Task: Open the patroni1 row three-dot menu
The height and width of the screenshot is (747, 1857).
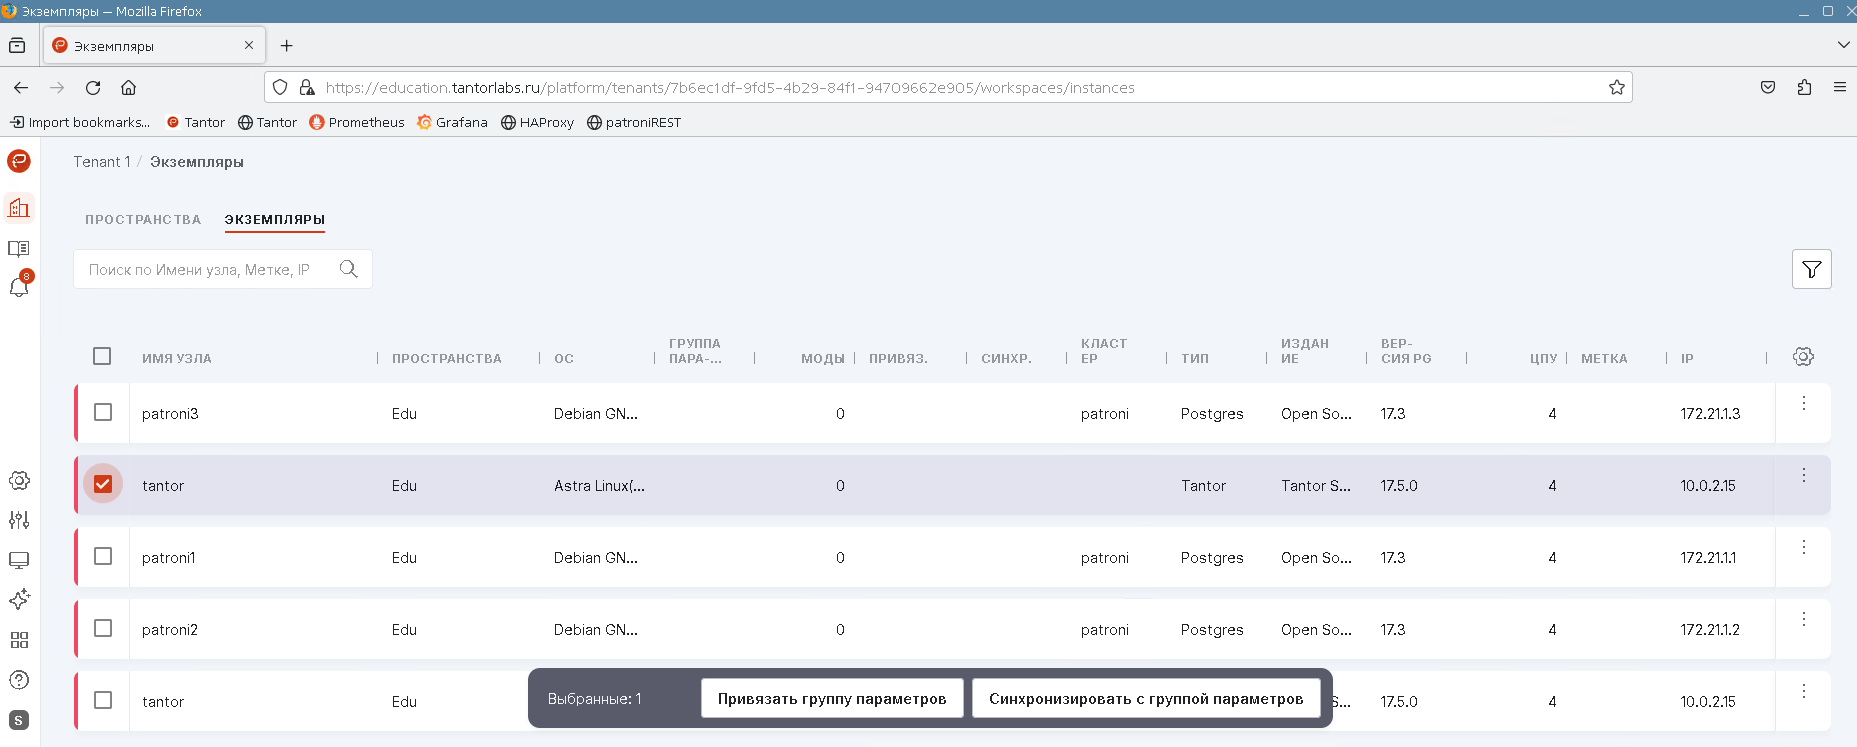Action: pos(1803,547)
